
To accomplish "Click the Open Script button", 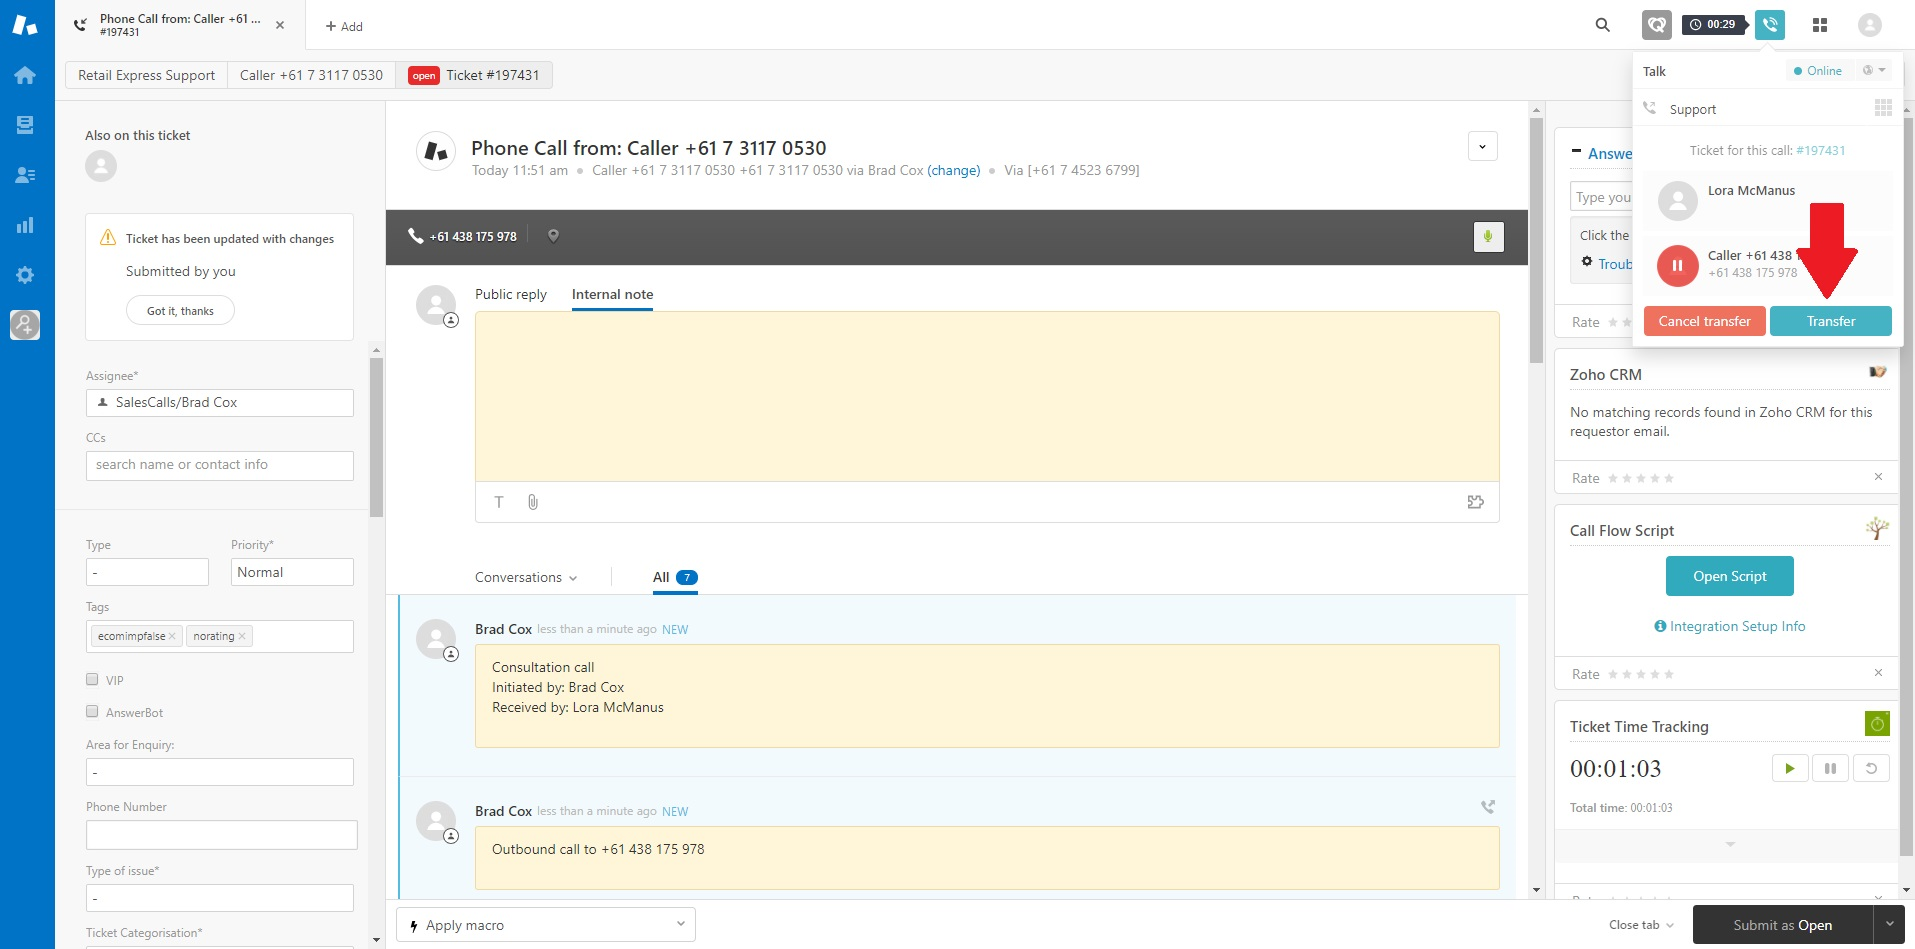I will tap(1729, 576).
